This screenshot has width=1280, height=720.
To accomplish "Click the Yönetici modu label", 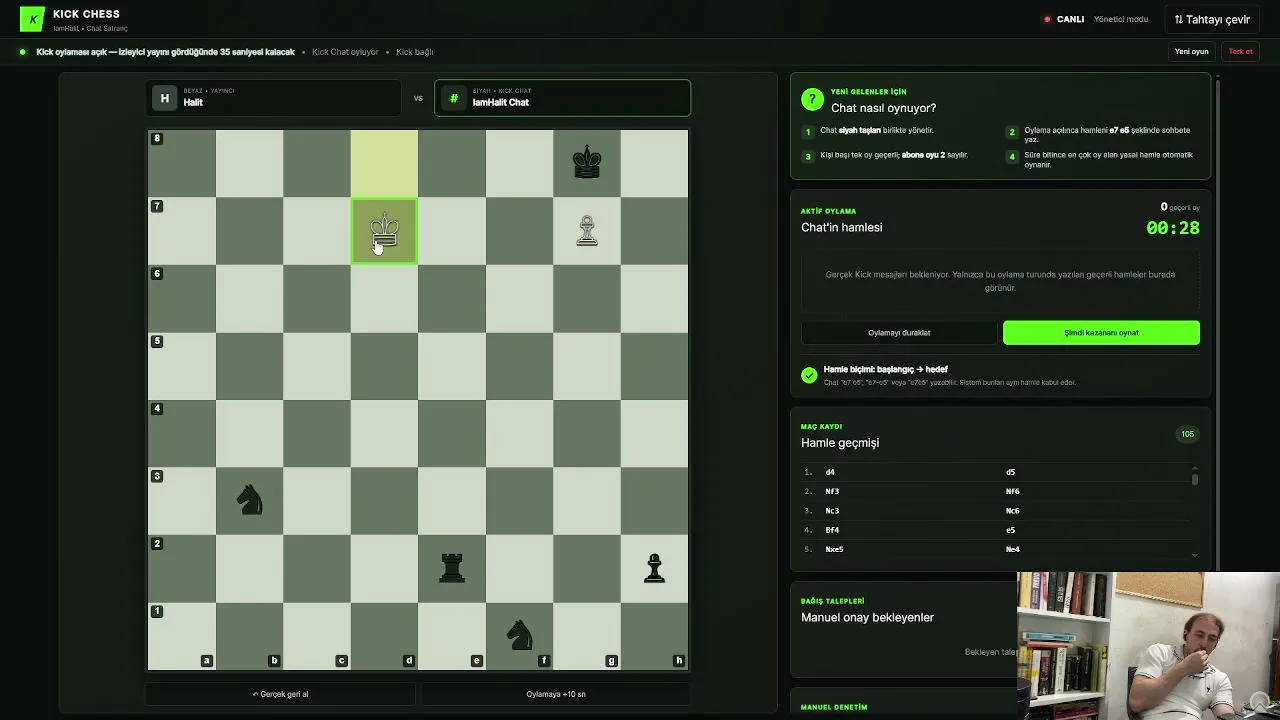I will [x=1121, y=19].
